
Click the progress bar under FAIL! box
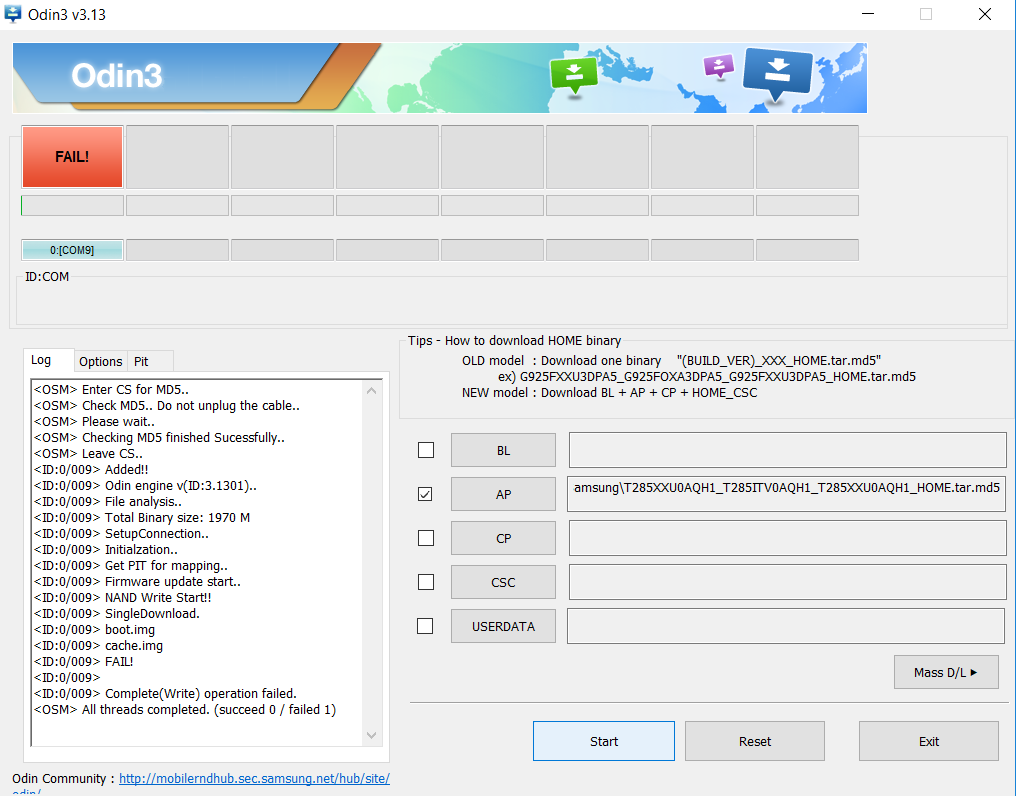point(72,205)
